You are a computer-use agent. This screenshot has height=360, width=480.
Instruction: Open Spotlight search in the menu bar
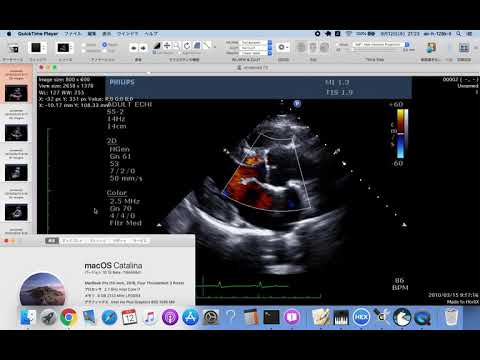pyautogui.click(x=459, y=34)
